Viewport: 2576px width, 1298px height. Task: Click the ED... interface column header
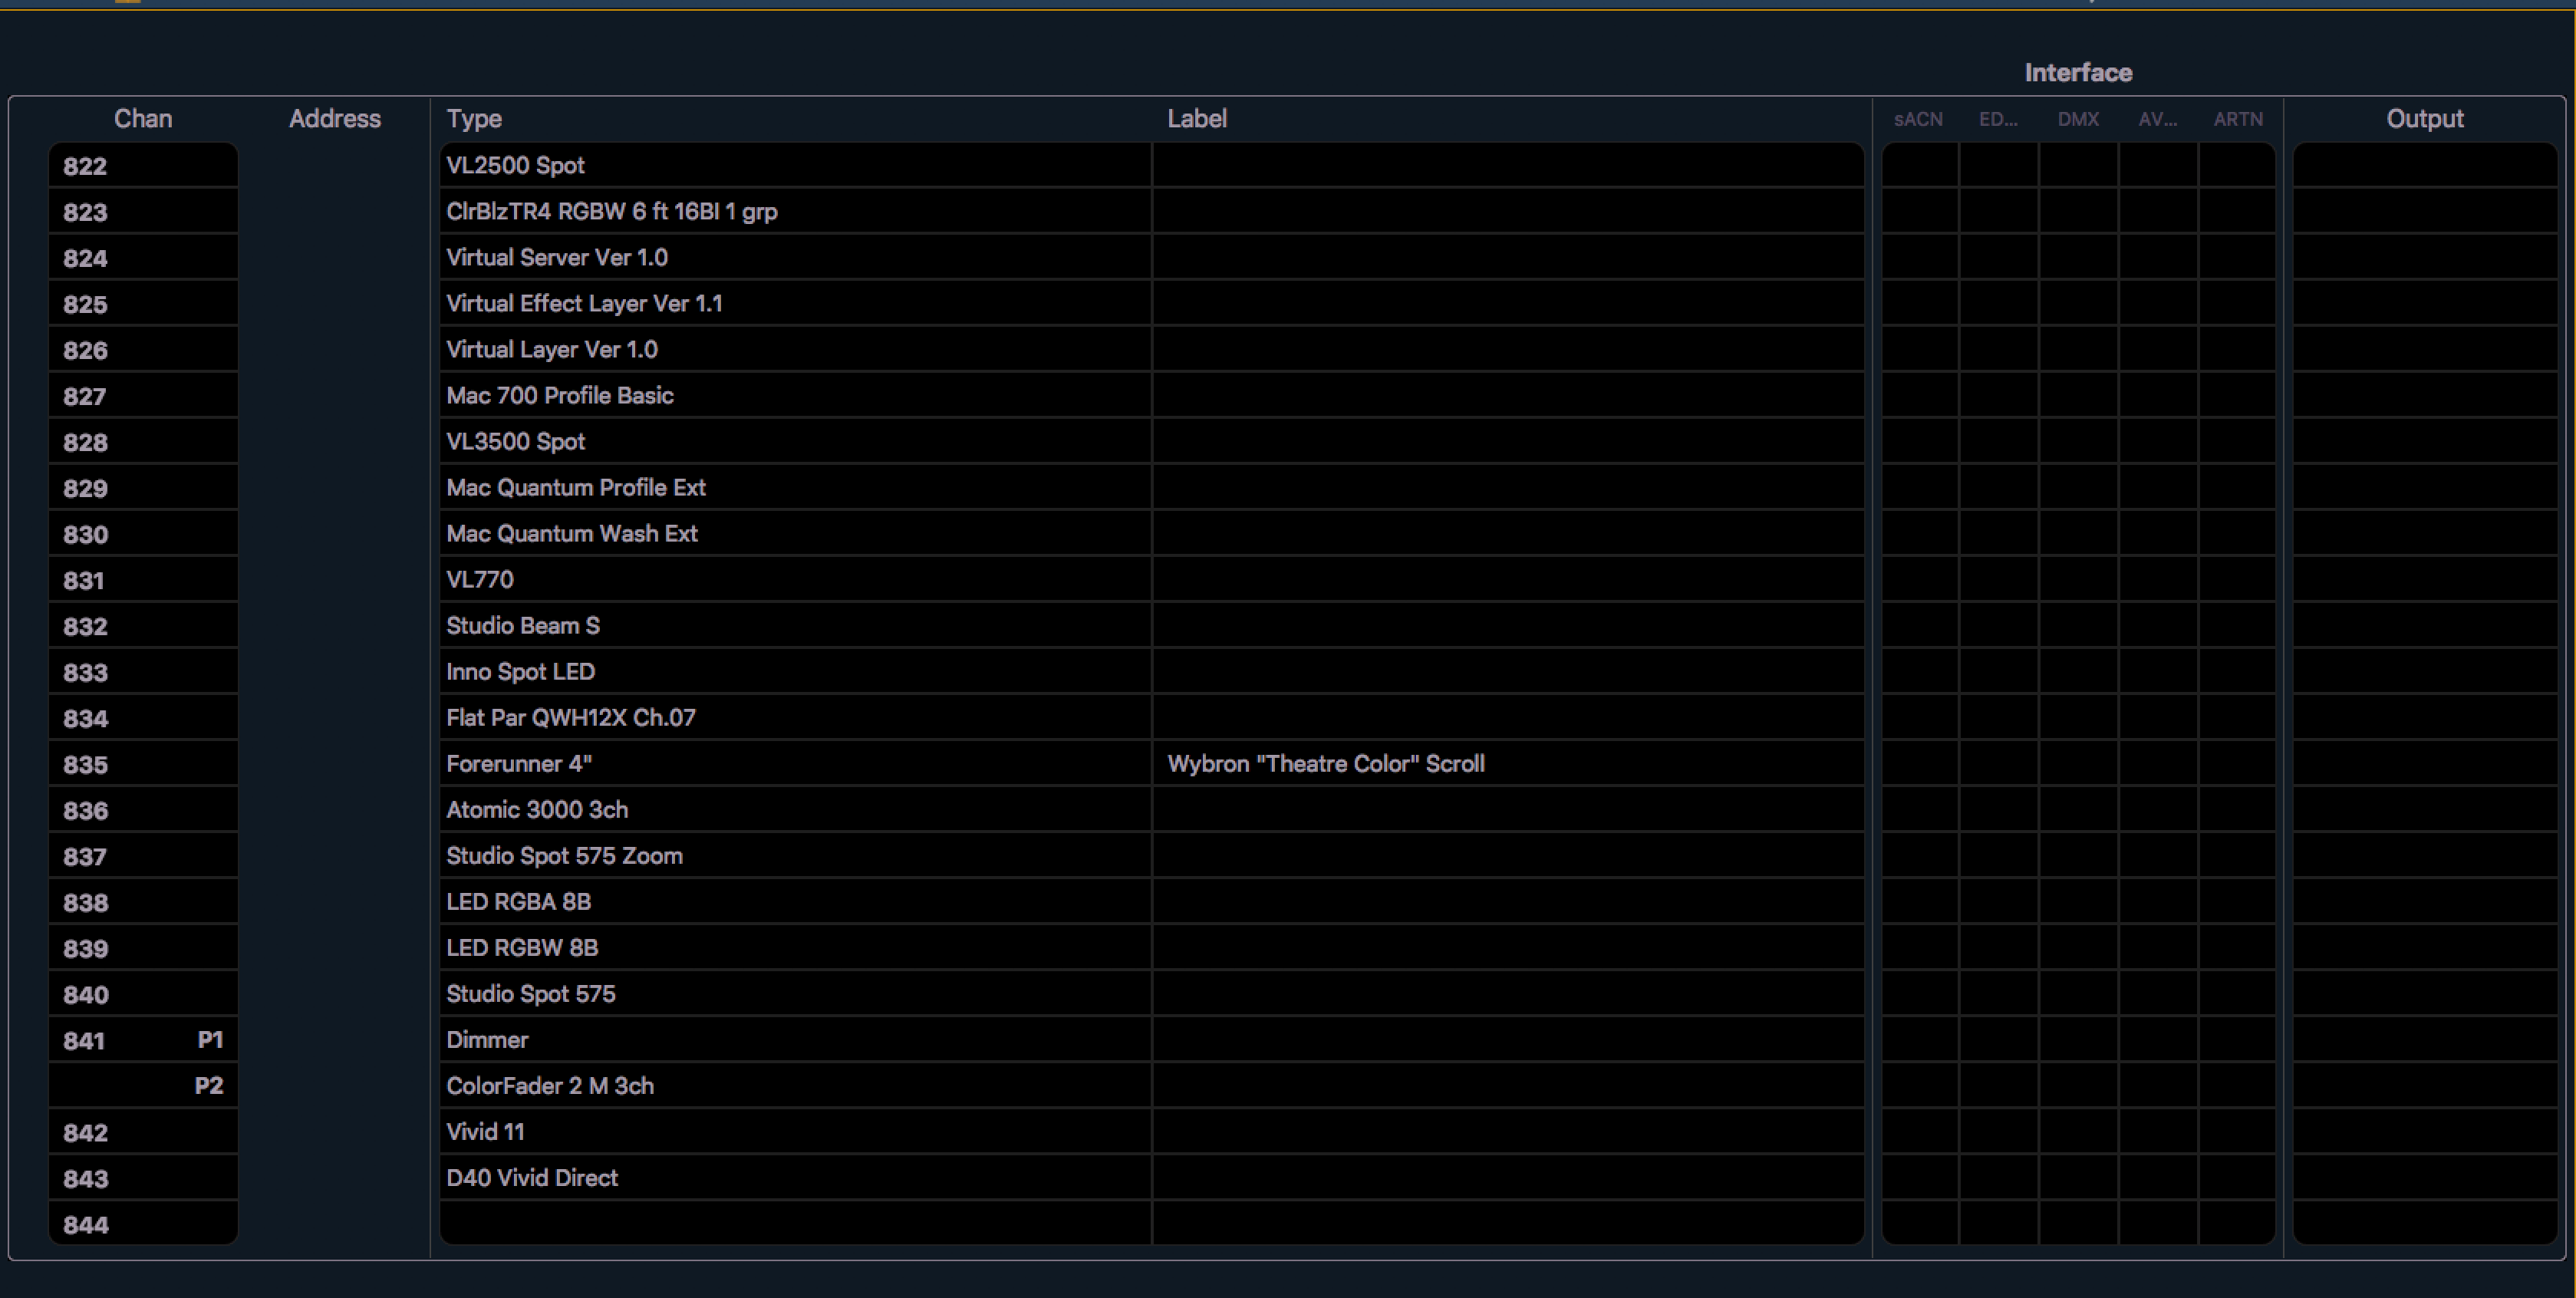point(1998,119)
